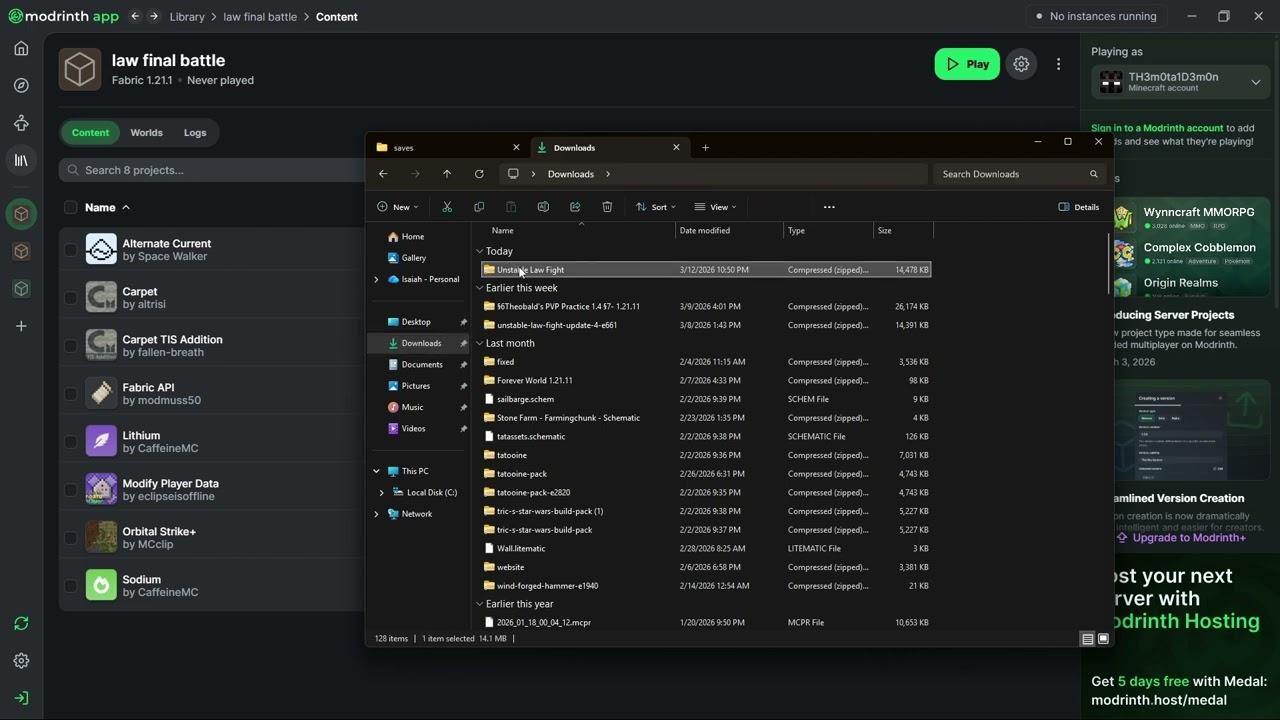Tick the select-all checkbox beside Name
The image size is (1280, 720).
(x=70, y=208)
